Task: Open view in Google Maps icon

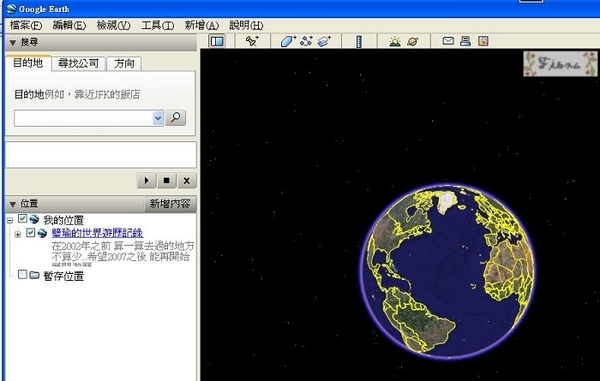Action: pyautogui.click(x=483, y=41)
